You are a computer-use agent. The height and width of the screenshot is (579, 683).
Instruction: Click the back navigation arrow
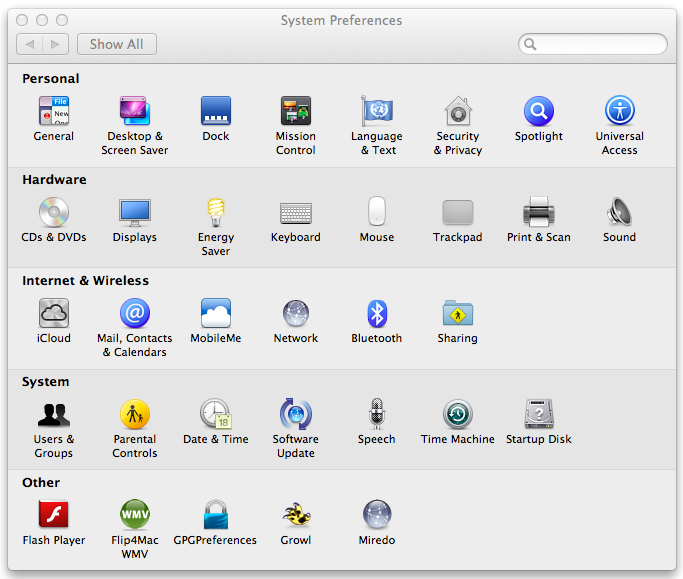point(30,44)
